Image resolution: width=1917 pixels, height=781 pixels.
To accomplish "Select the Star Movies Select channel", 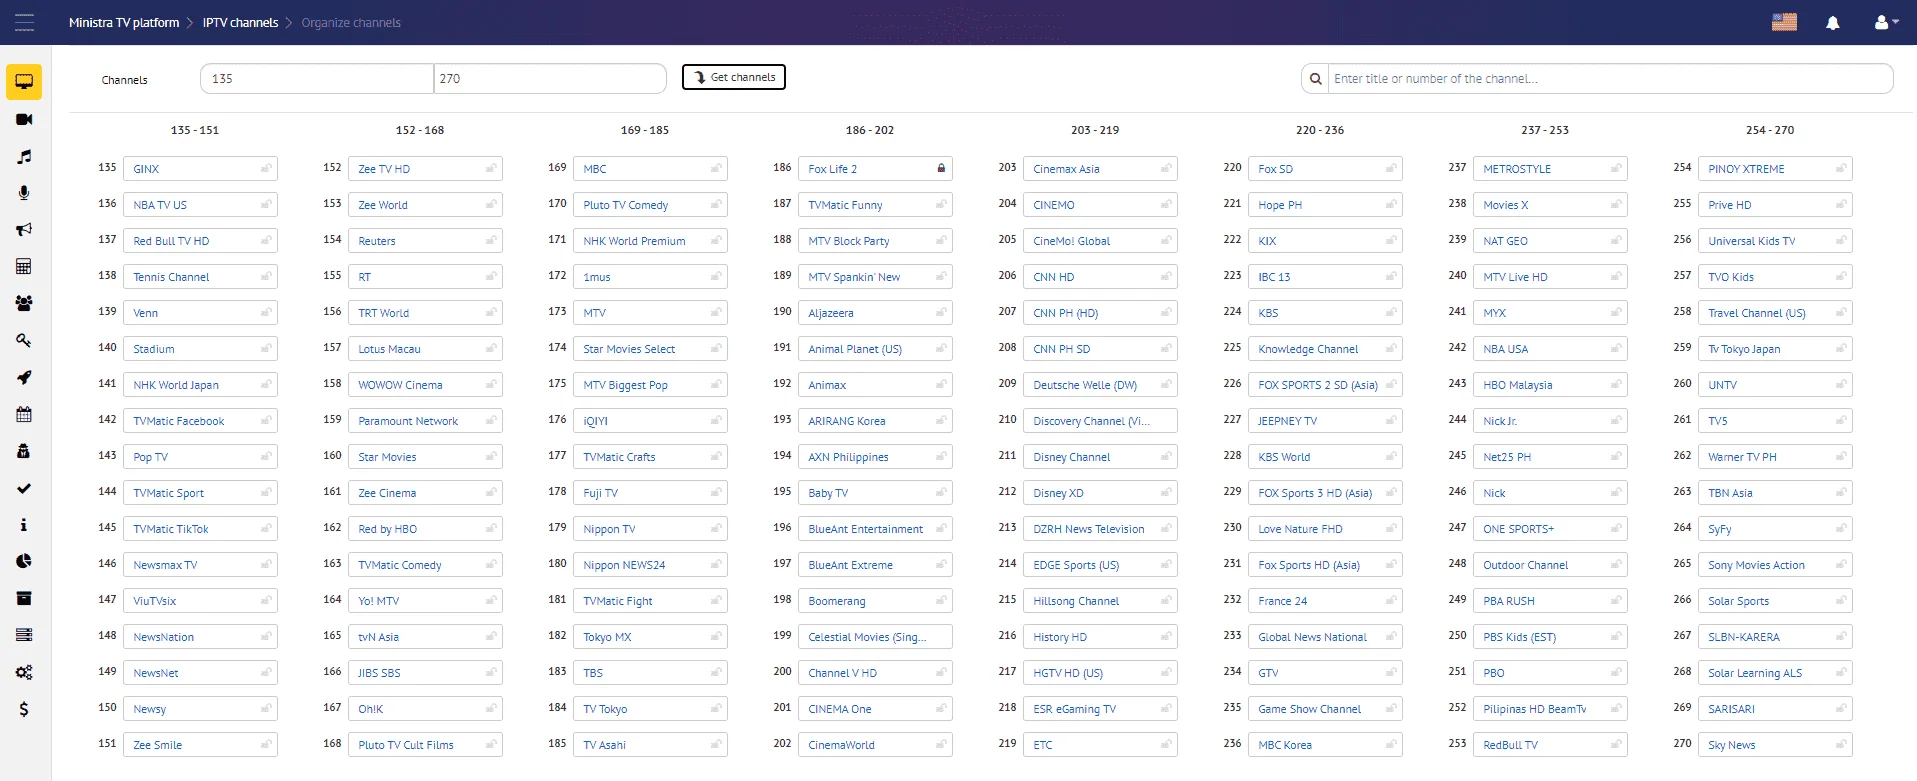I will click(x=650, y=349).
